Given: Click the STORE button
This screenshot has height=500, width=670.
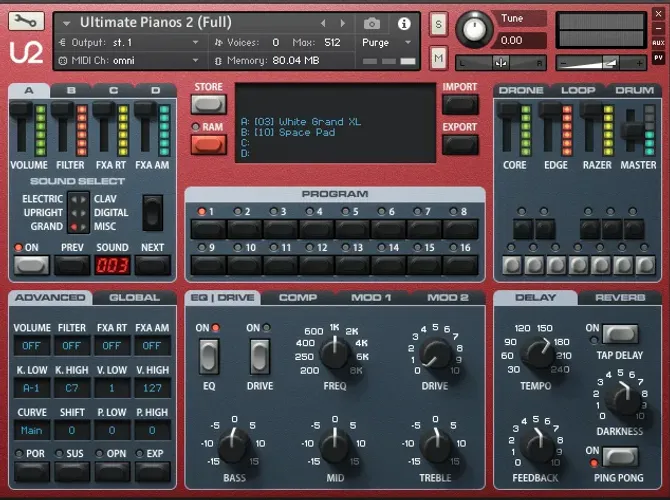Looking at the screenshot, I should point(209,104).
